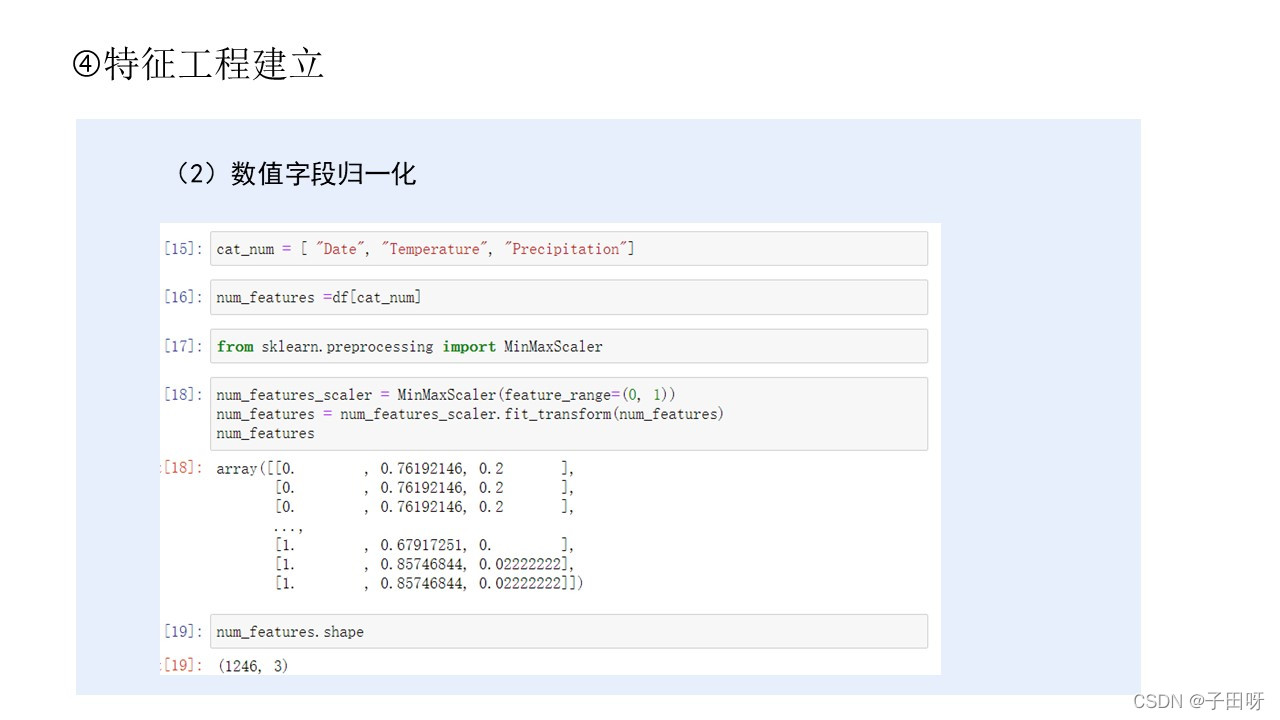The image size is (1280, 720).
Task: Click the "Precipitation" string in code
Action: (x=567, y=249)
